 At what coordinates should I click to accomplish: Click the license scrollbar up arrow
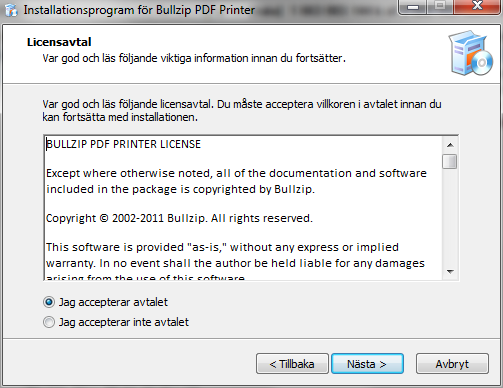coord(450,145)
